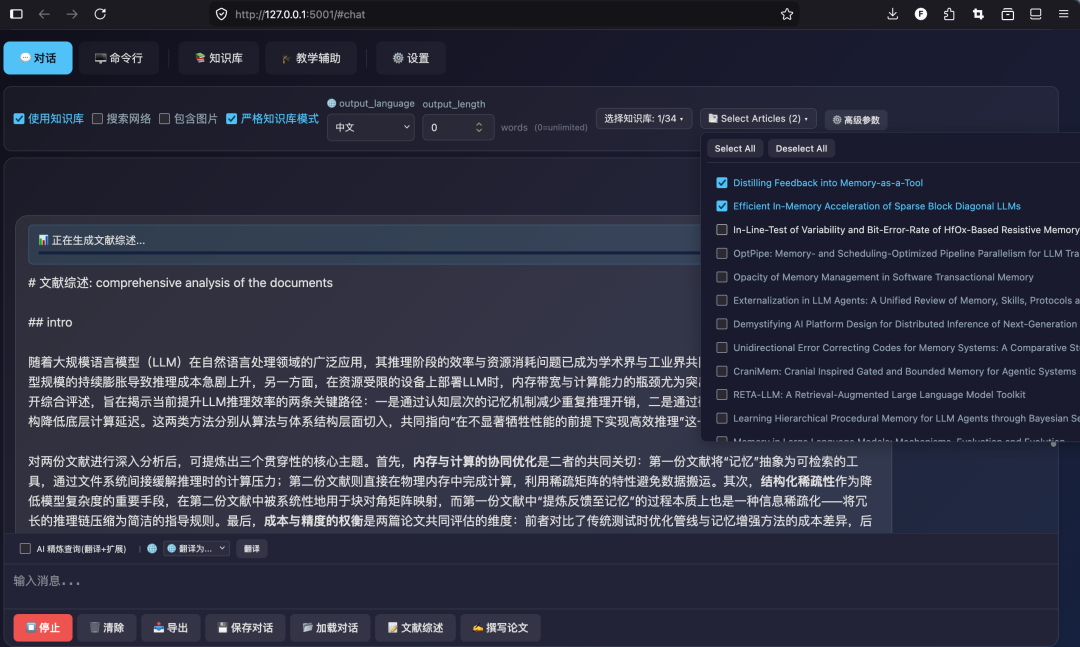
Task: Click Select All articles button
Action: coord(735,148)
